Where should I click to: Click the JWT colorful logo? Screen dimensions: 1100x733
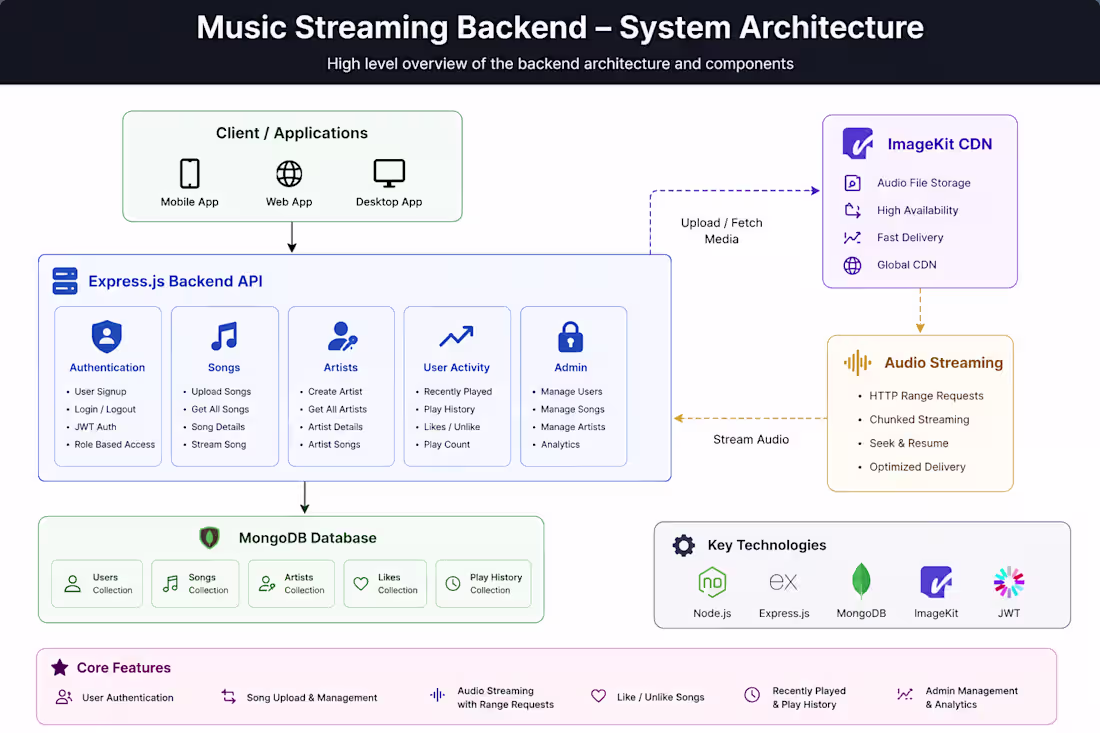[1009, 581]
